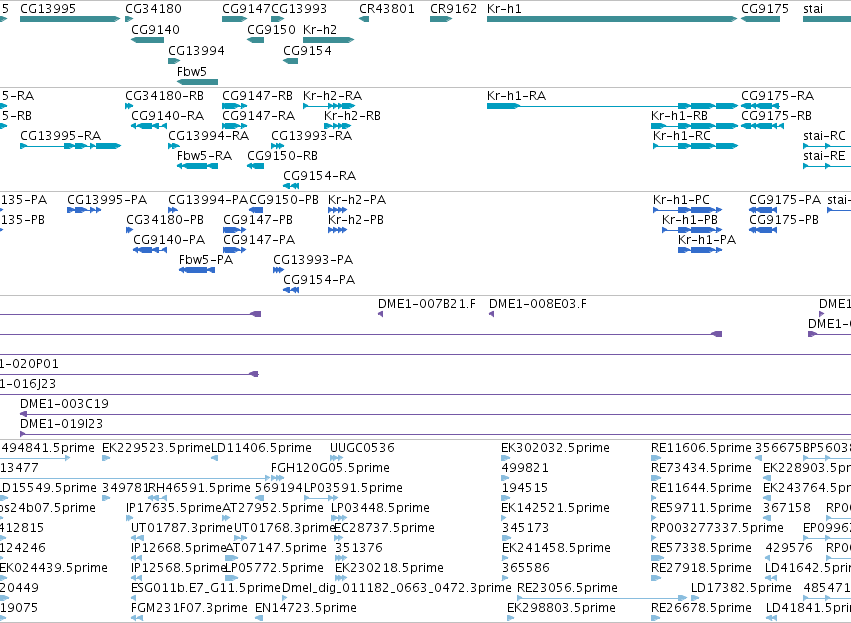Select the CG9154-PA protein label

320,280
